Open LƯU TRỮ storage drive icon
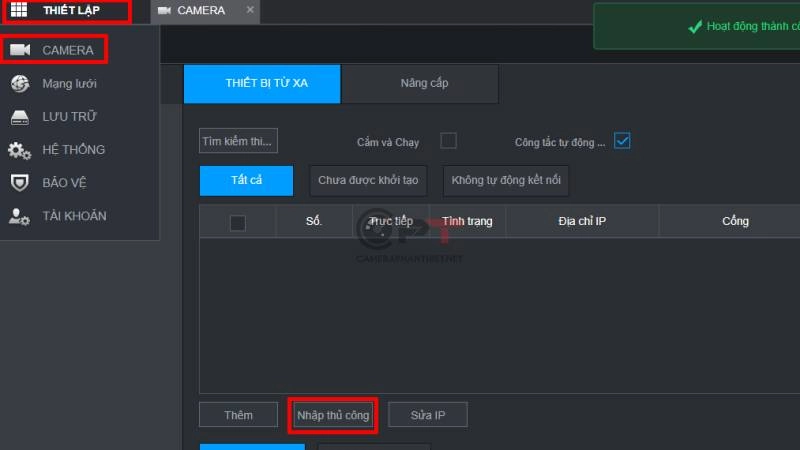The image size is (800, 450). (20, 117)
